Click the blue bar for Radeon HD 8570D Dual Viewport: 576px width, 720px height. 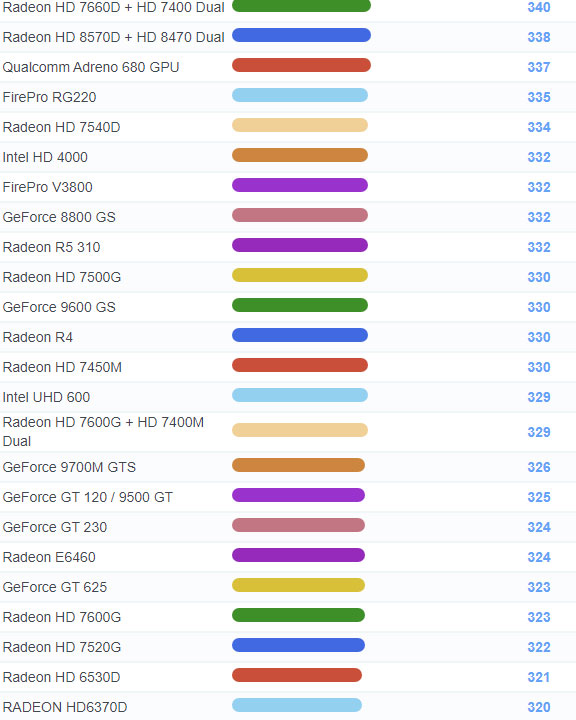301,35
